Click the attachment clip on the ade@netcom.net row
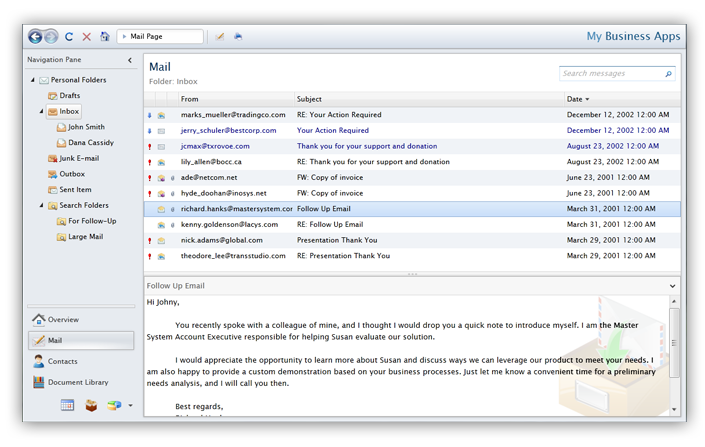 (173, 178)
